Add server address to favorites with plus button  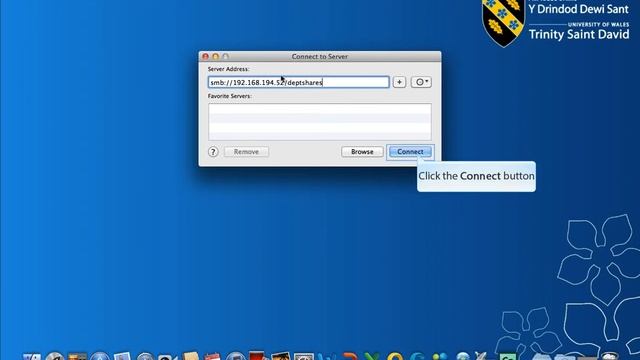(399, 82)
